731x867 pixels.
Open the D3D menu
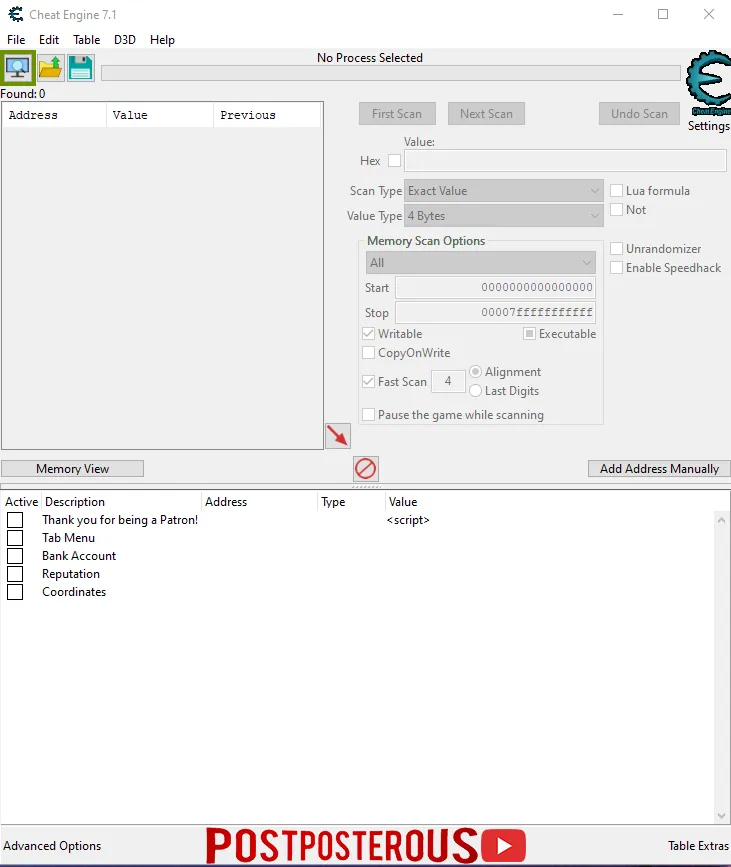click(x=125, y=40)
